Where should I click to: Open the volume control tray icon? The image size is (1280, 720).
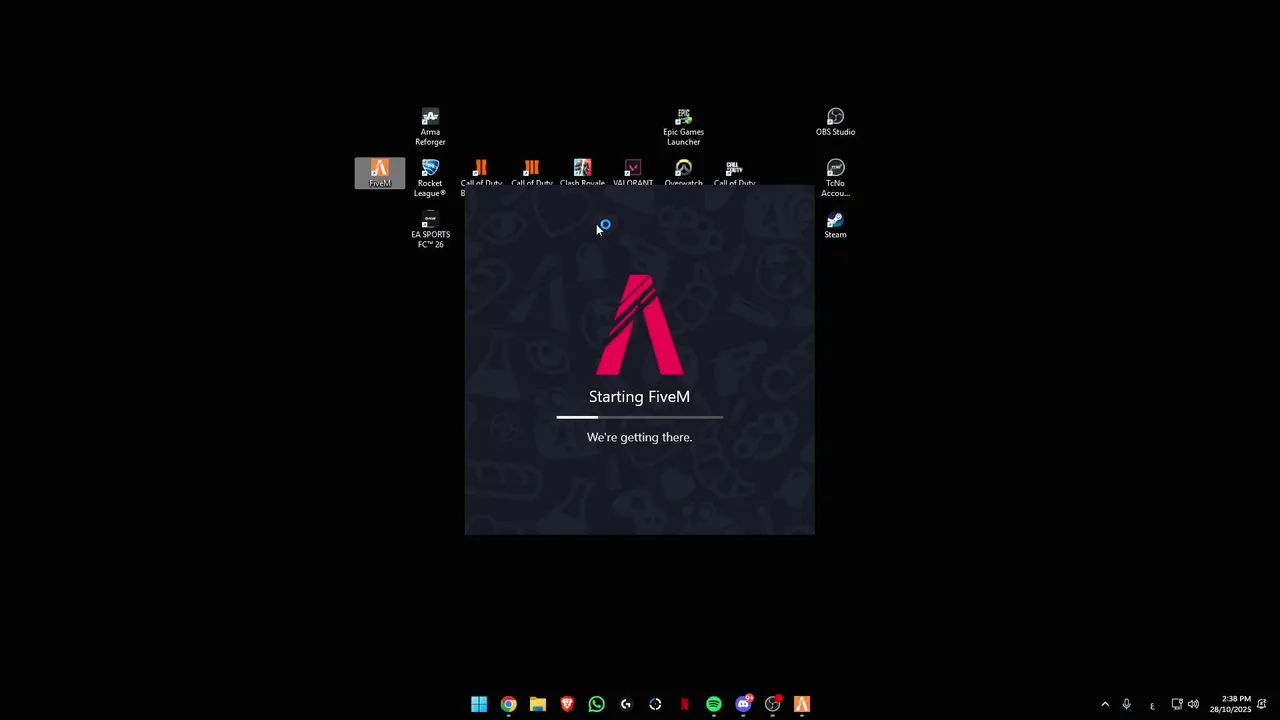point(1193,704)
